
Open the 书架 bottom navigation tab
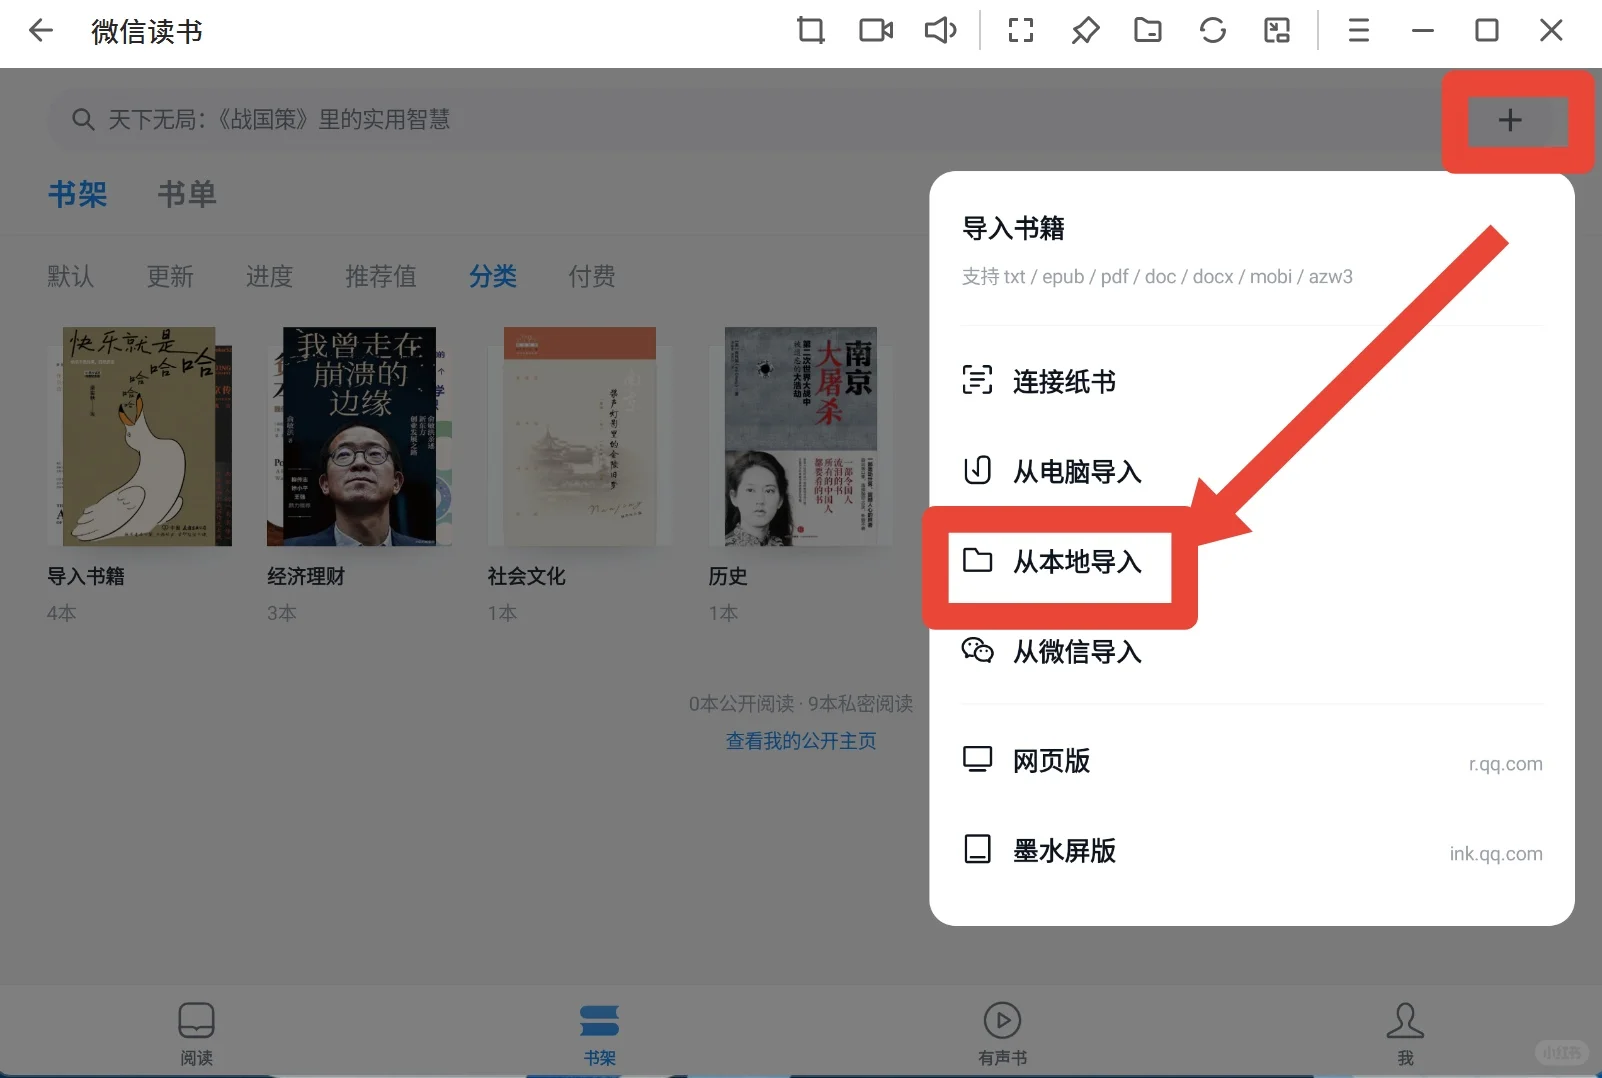[599, 1034]
